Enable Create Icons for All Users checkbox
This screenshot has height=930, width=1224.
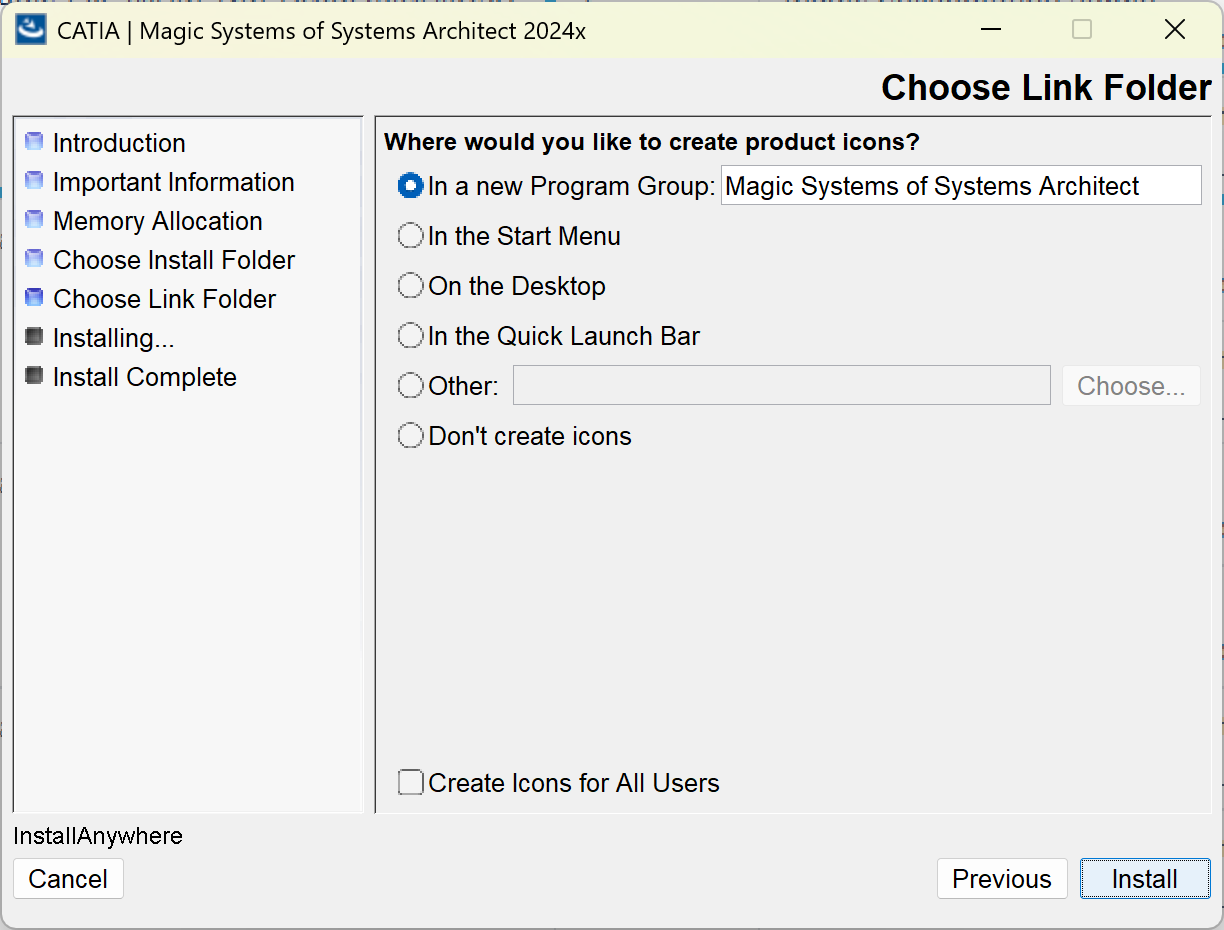[x=410, y=782]
